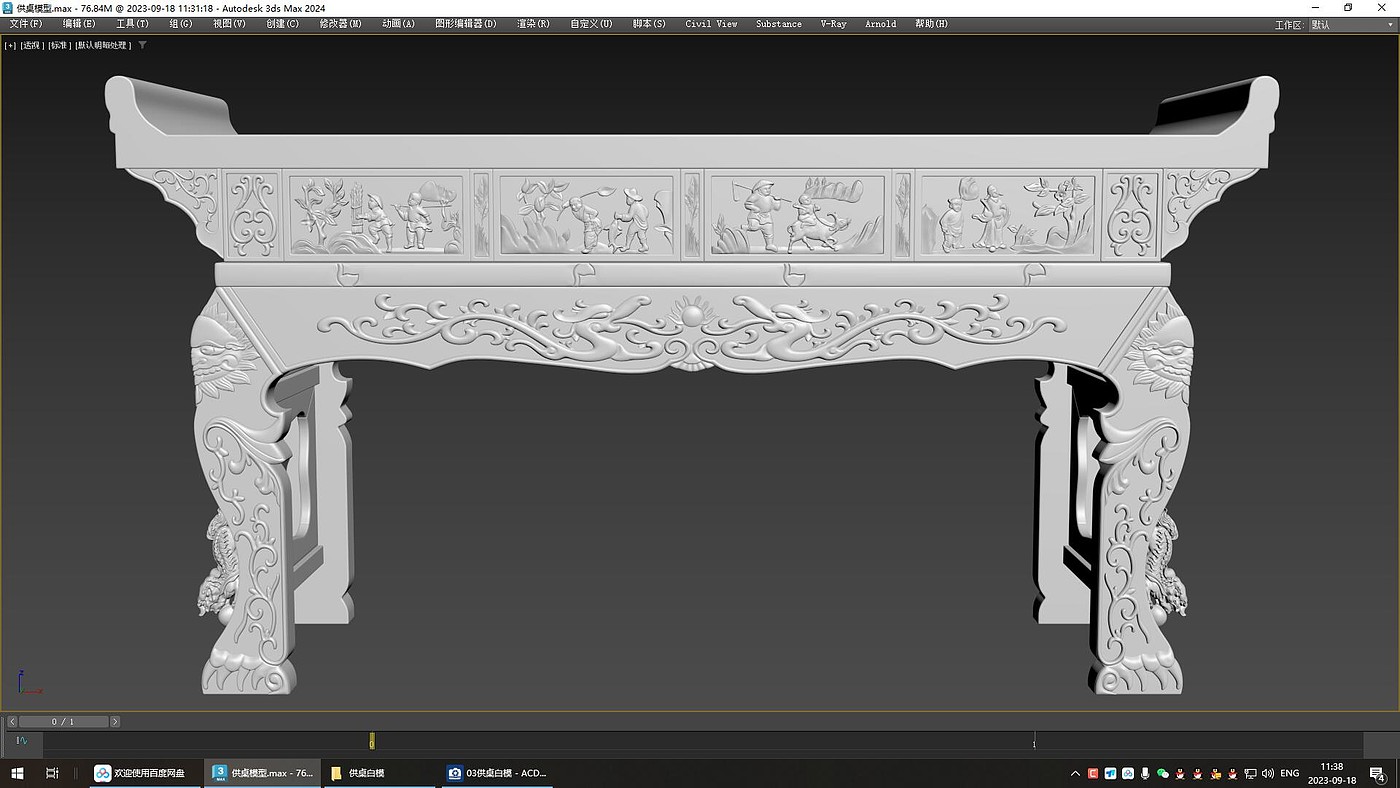The width and height of the screenshot is (1400, 788).
Task: Open the 渲染(R) rendering menu
Action: coord(533,24)
